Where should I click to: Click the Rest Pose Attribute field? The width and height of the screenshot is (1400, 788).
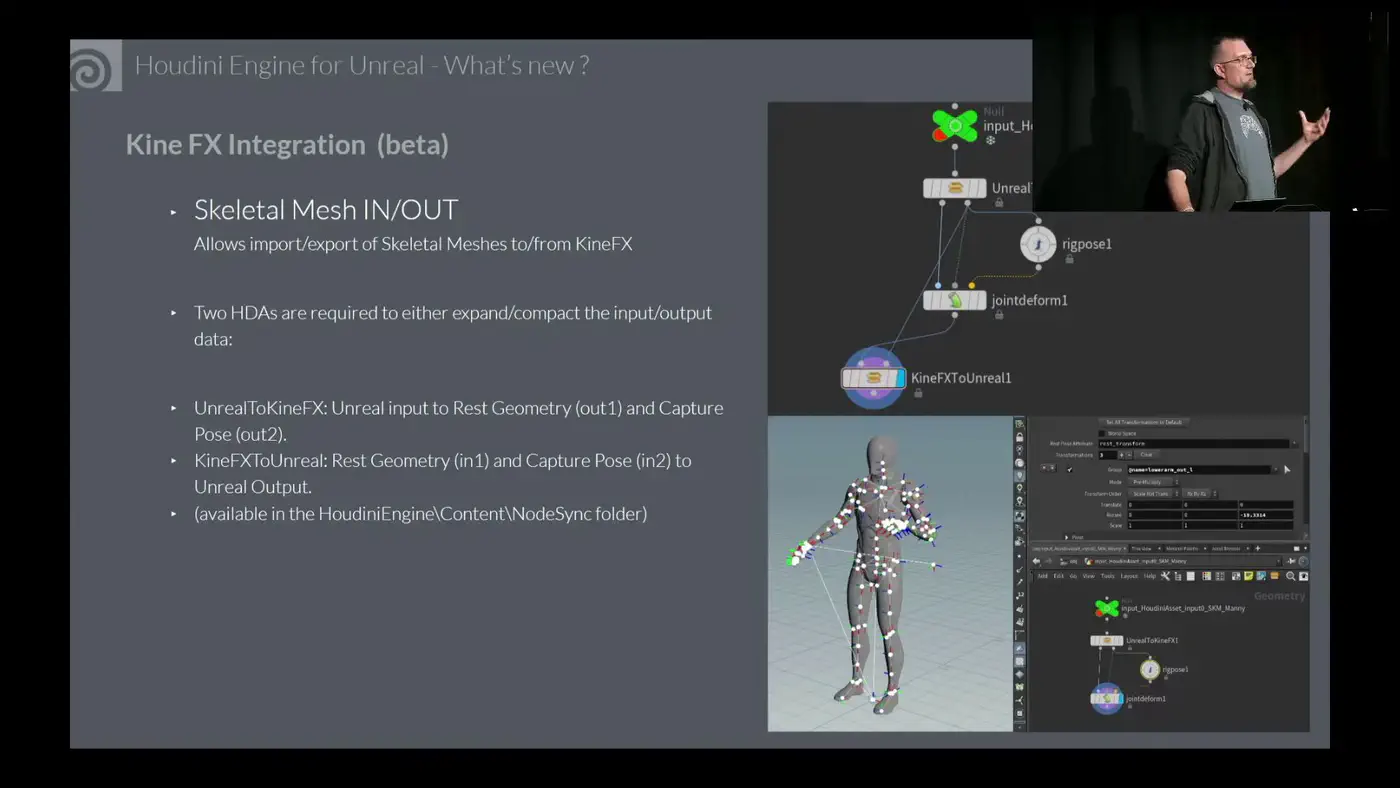pyautogui.click(x=1194, y=444)
